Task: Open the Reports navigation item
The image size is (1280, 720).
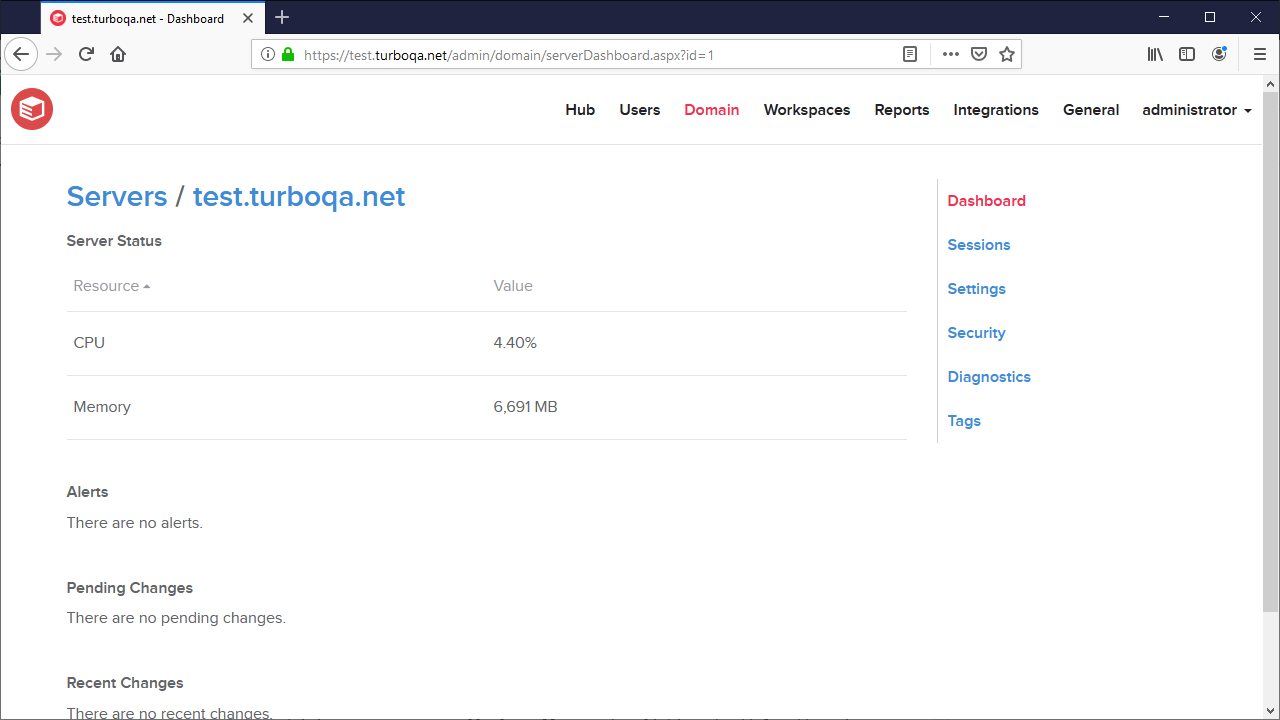Action: (x=901, y=110)
